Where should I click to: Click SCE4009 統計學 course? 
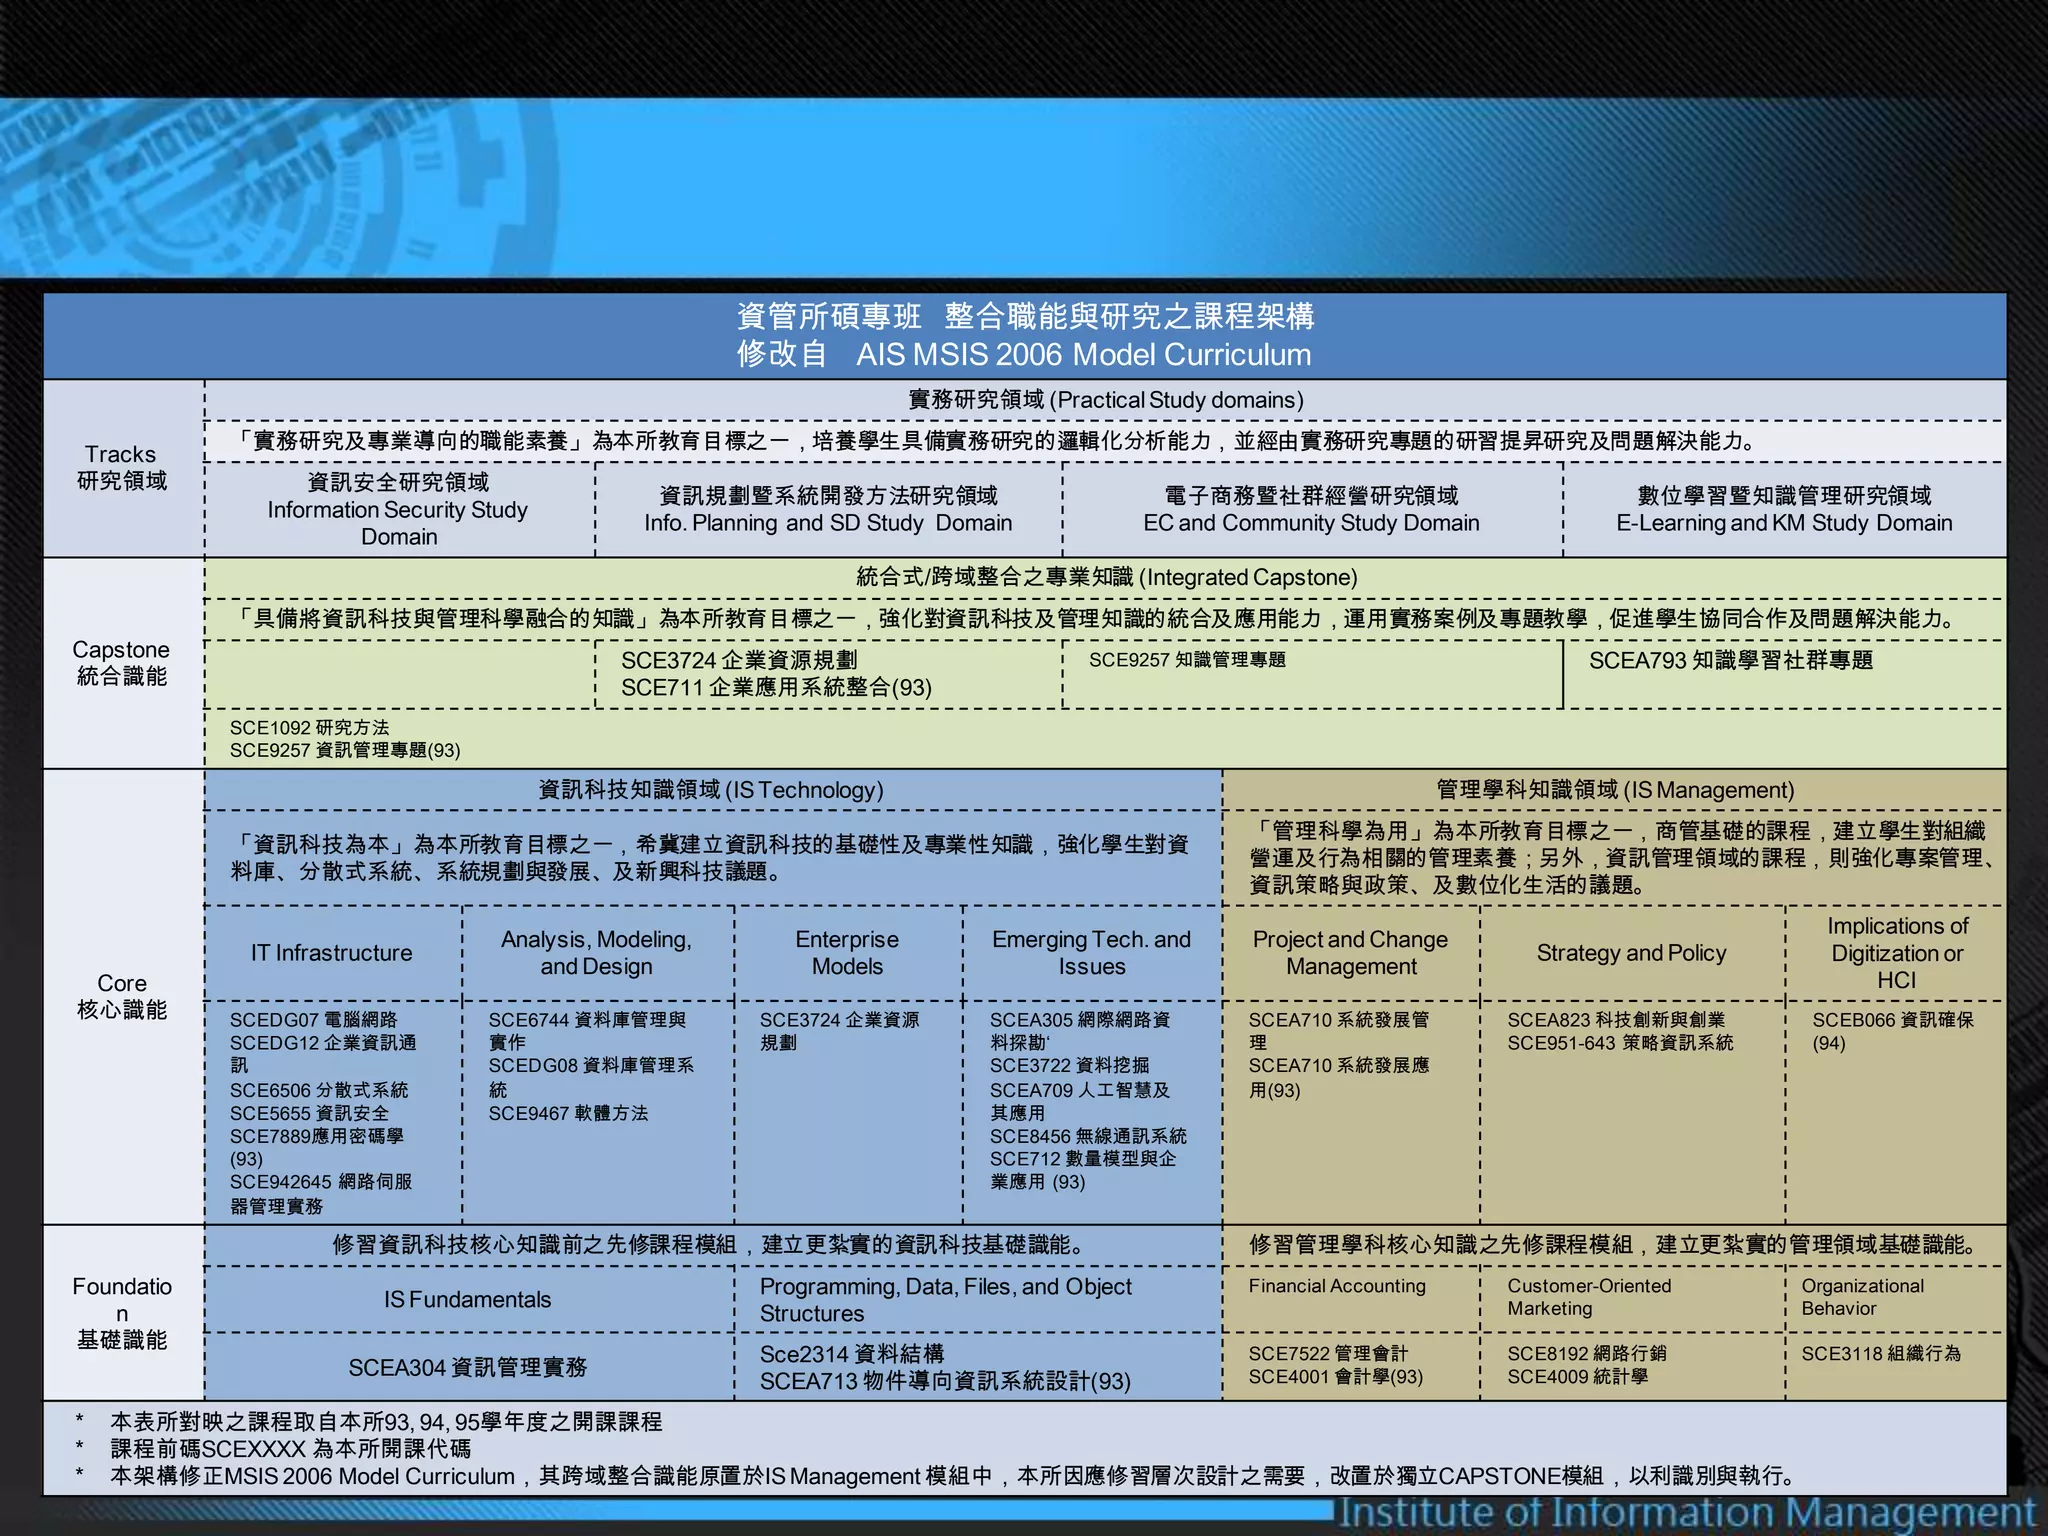point(1577,1377)
